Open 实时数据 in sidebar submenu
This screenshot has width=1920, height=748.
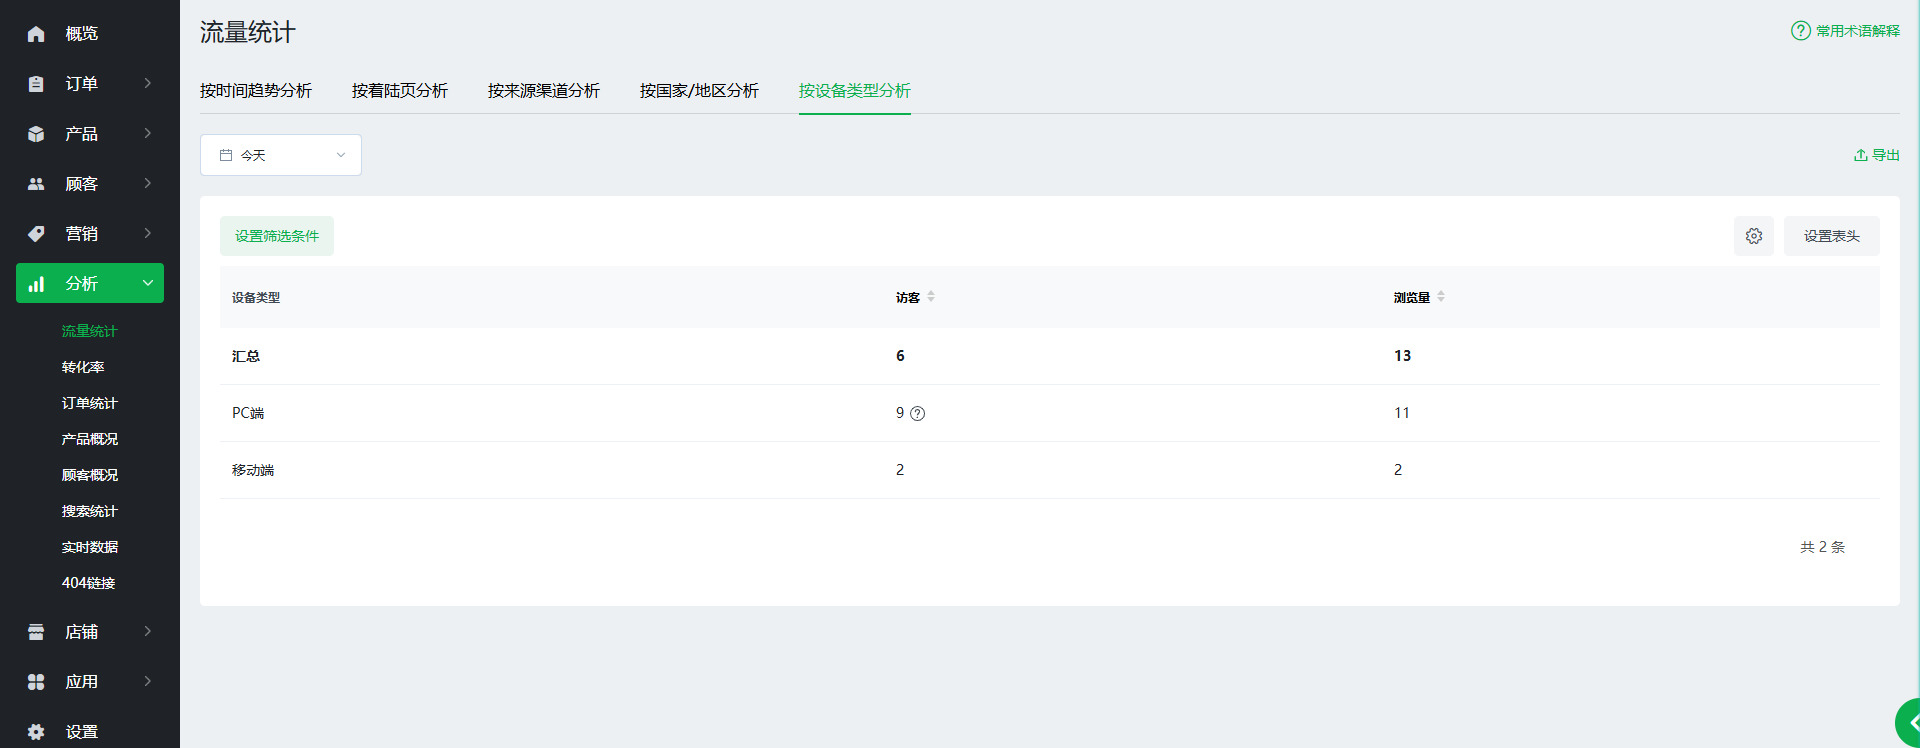tap(90, 547)
